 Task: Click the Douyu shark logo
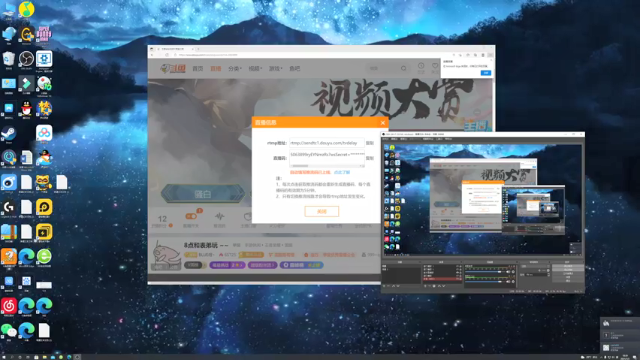pos(173,68)
